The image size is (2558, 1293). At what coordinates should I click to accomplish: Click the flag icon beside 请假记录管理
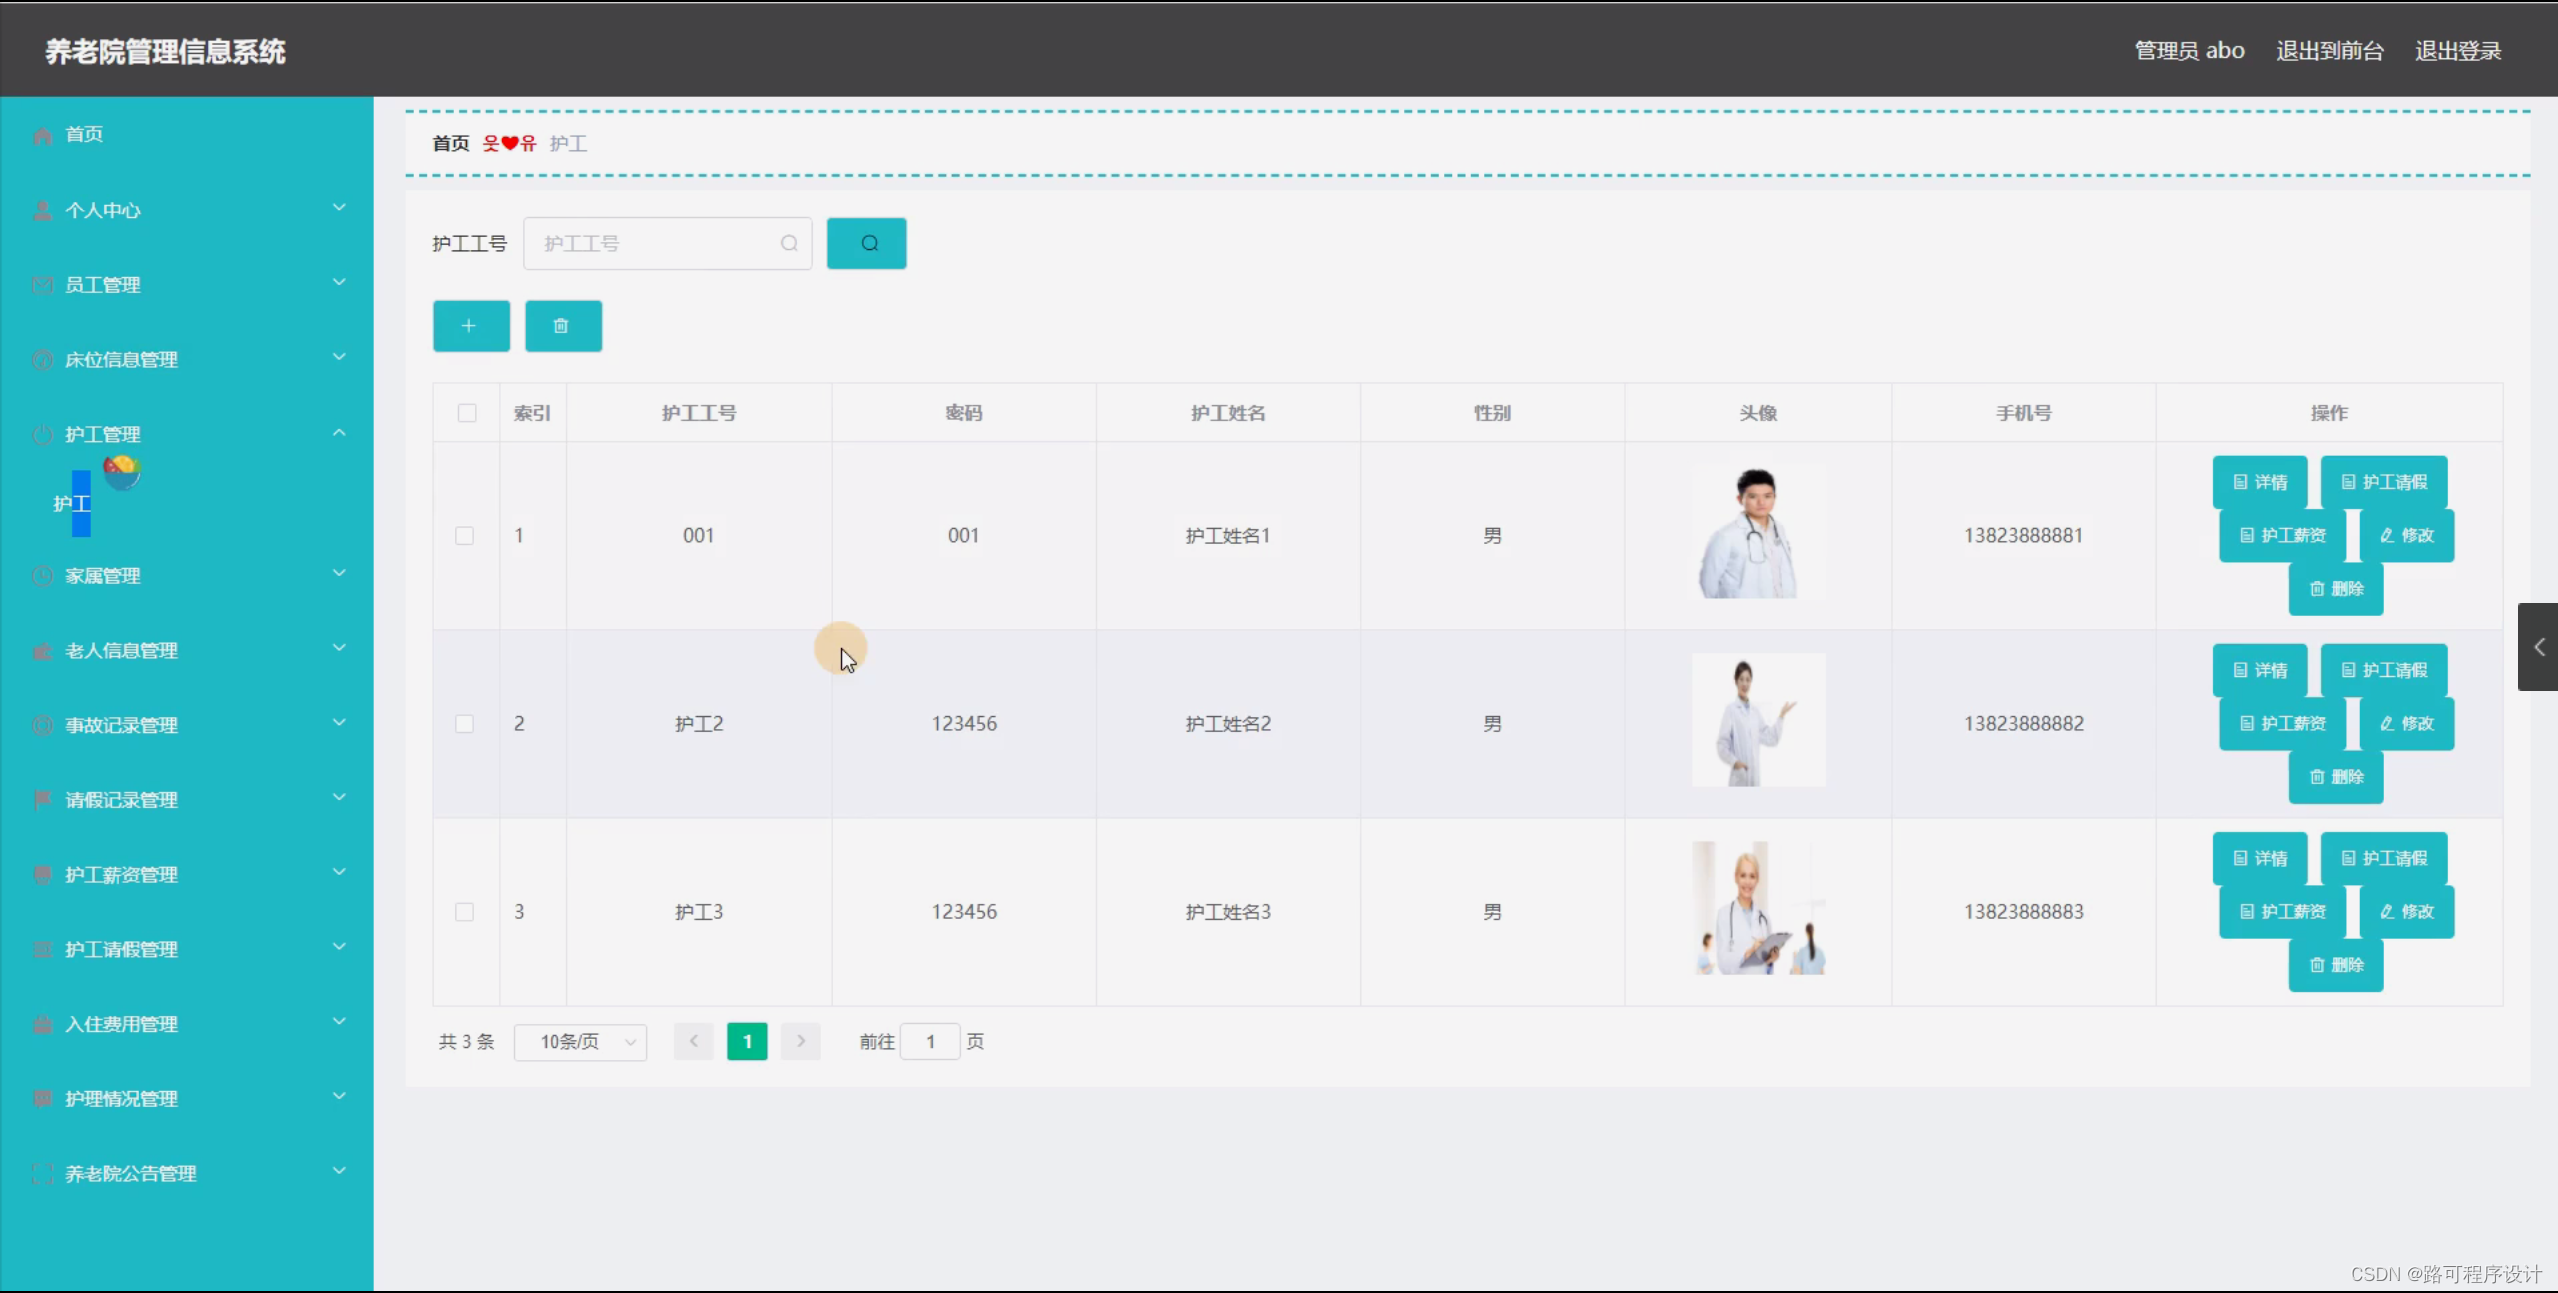pyautogui.click(x=42, y=799)
